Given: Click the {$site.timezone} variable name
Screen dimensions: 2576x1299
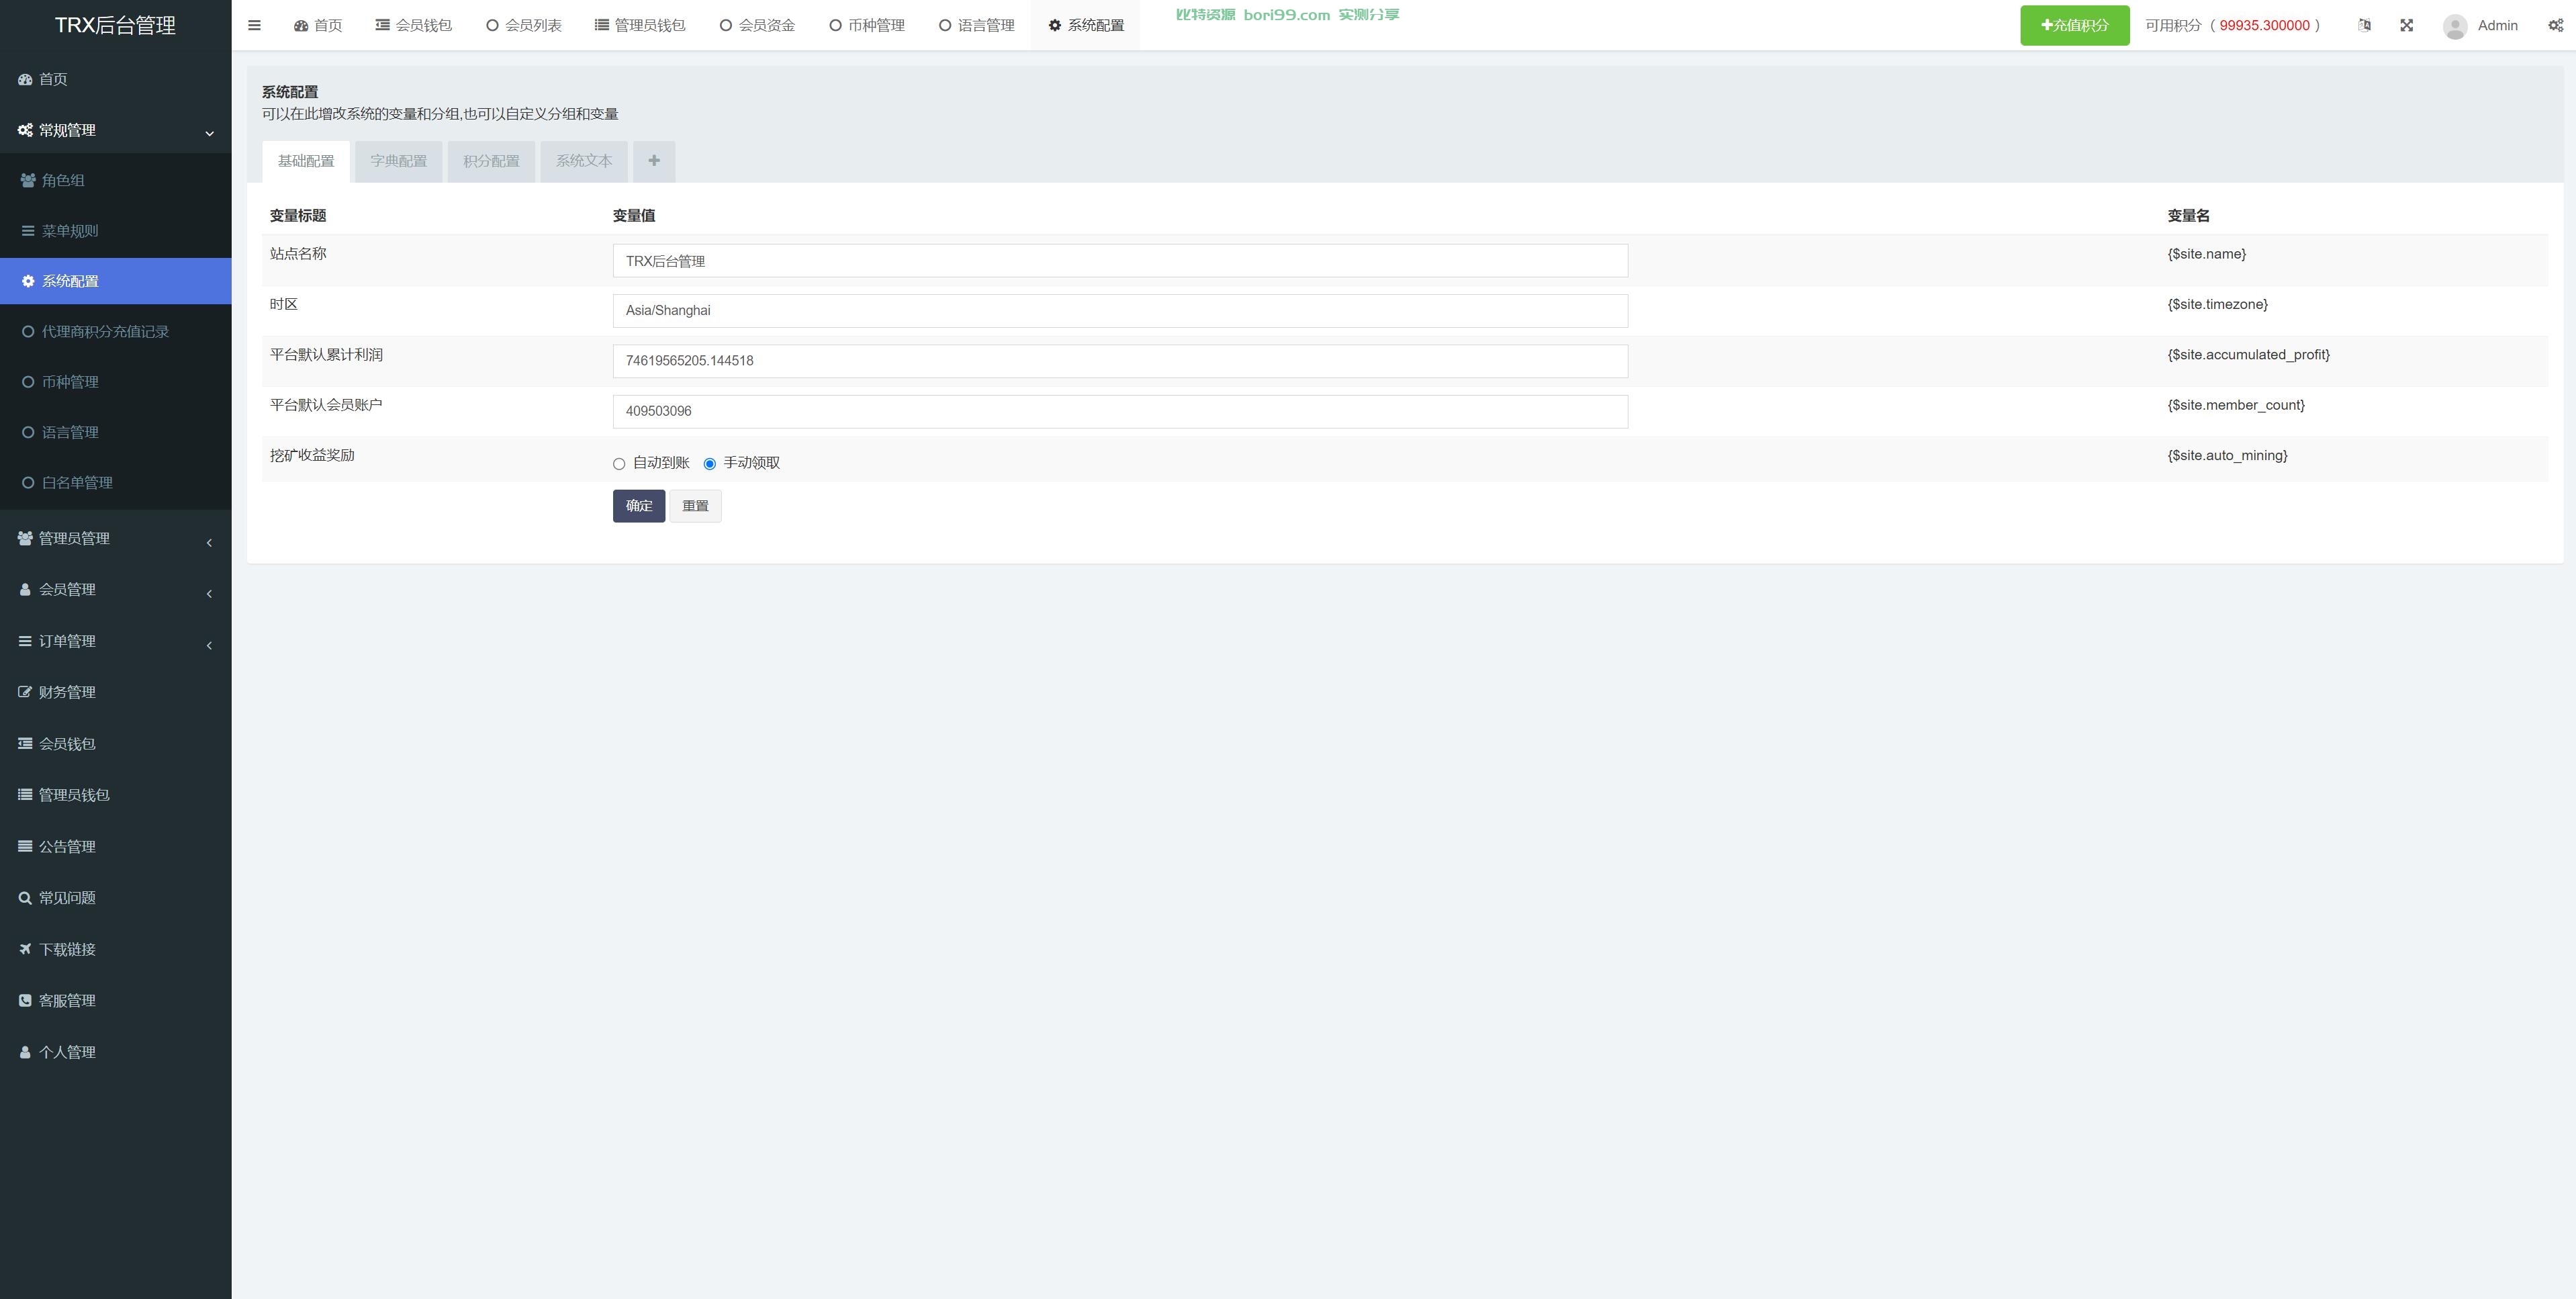Looking at the screenshot, I should tap(2217, 304).
